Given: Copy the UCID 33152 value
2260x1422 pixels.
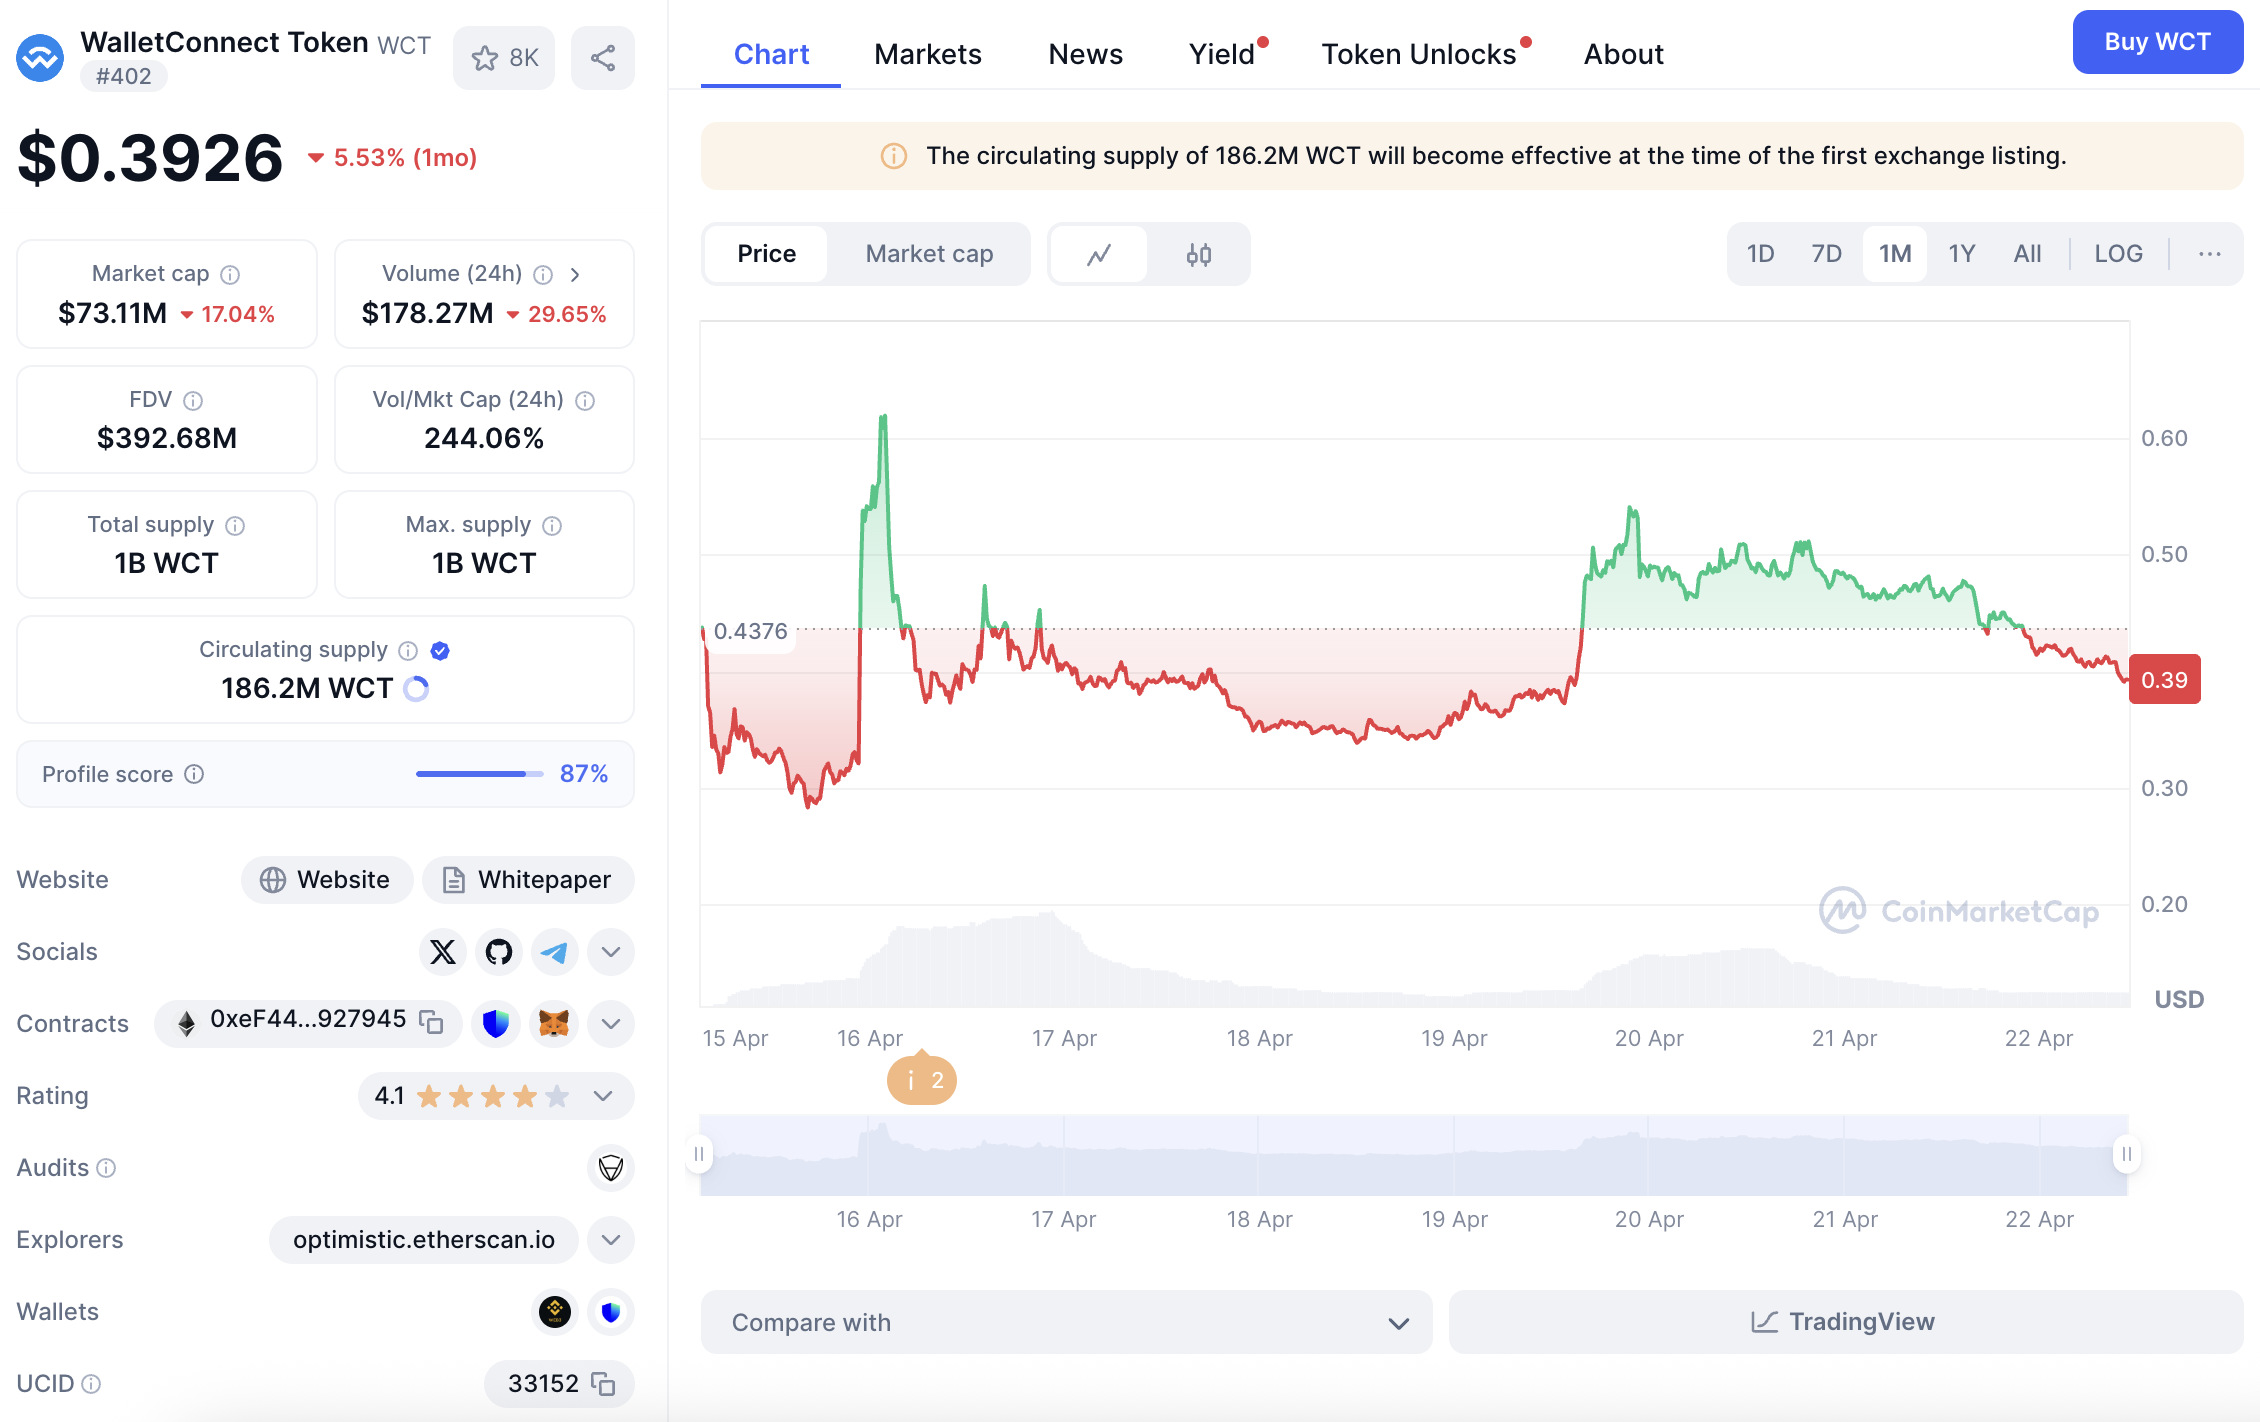Looking at the screenshot, I should coord(603,1383).
